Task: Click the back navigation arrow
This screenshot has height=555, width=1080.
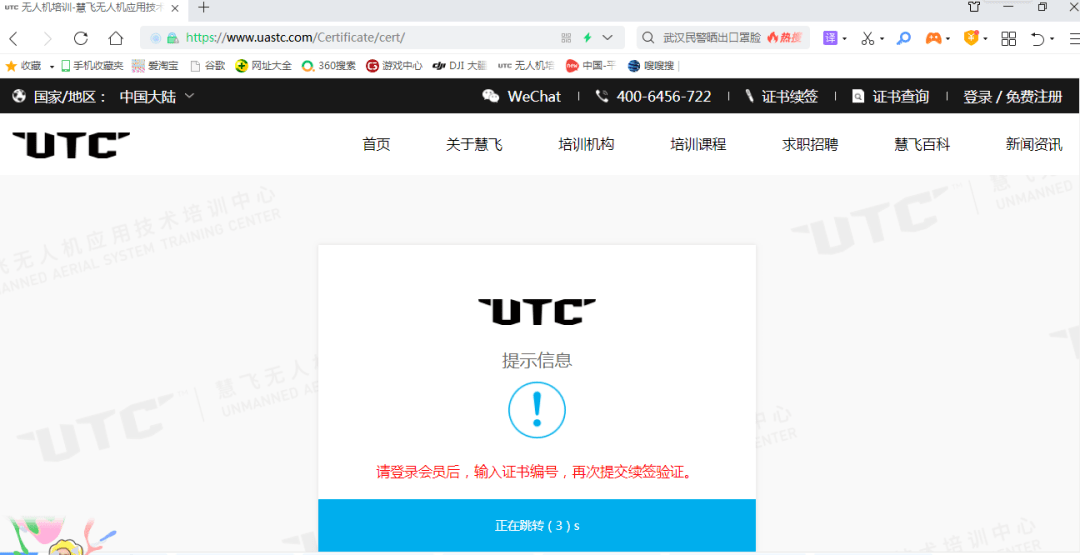Action: click(x=14, y=38)
